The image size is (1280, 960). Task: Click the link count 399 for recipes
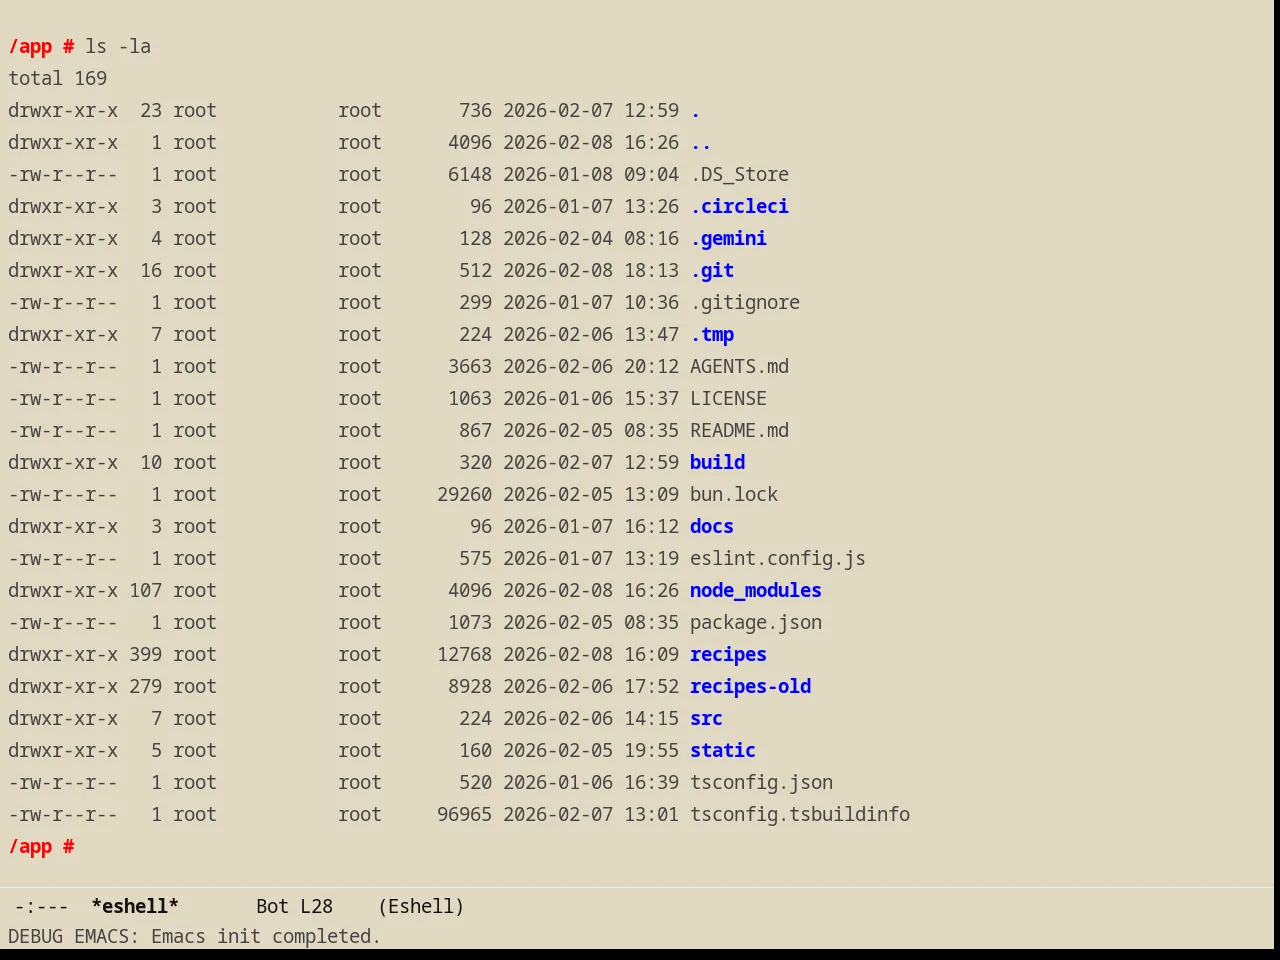pyautogui.click(x=145, y=654)
